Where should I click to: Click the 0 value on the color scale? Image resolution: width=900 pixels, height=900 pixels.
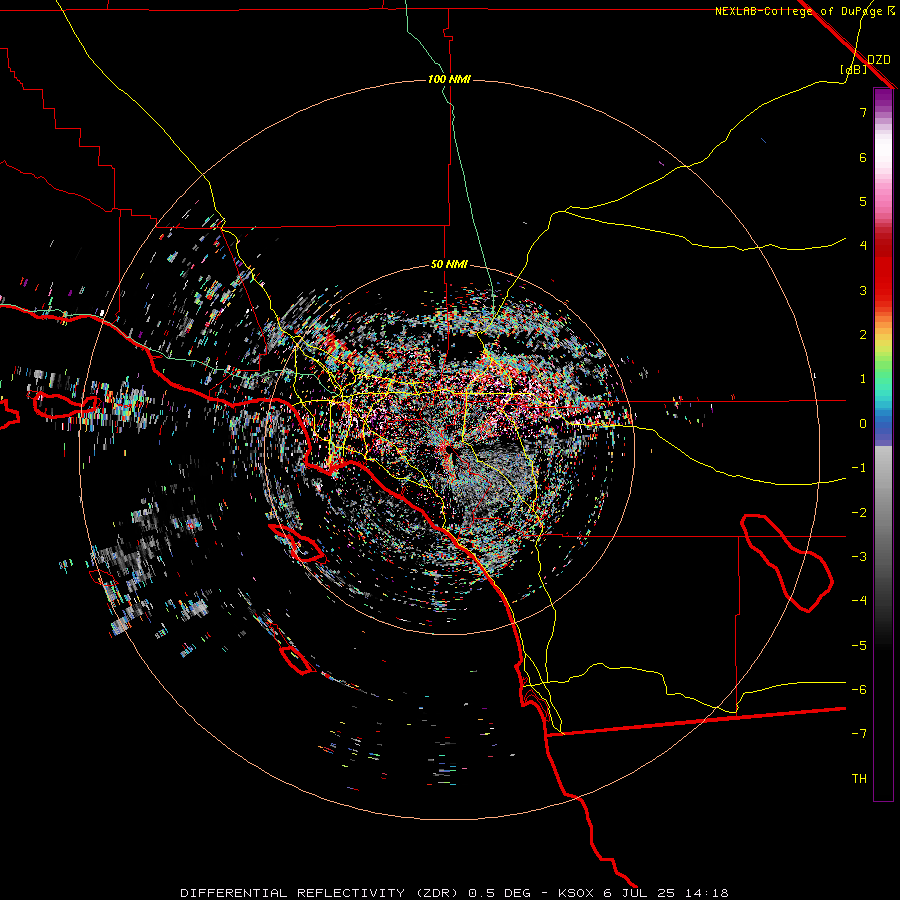863,424
